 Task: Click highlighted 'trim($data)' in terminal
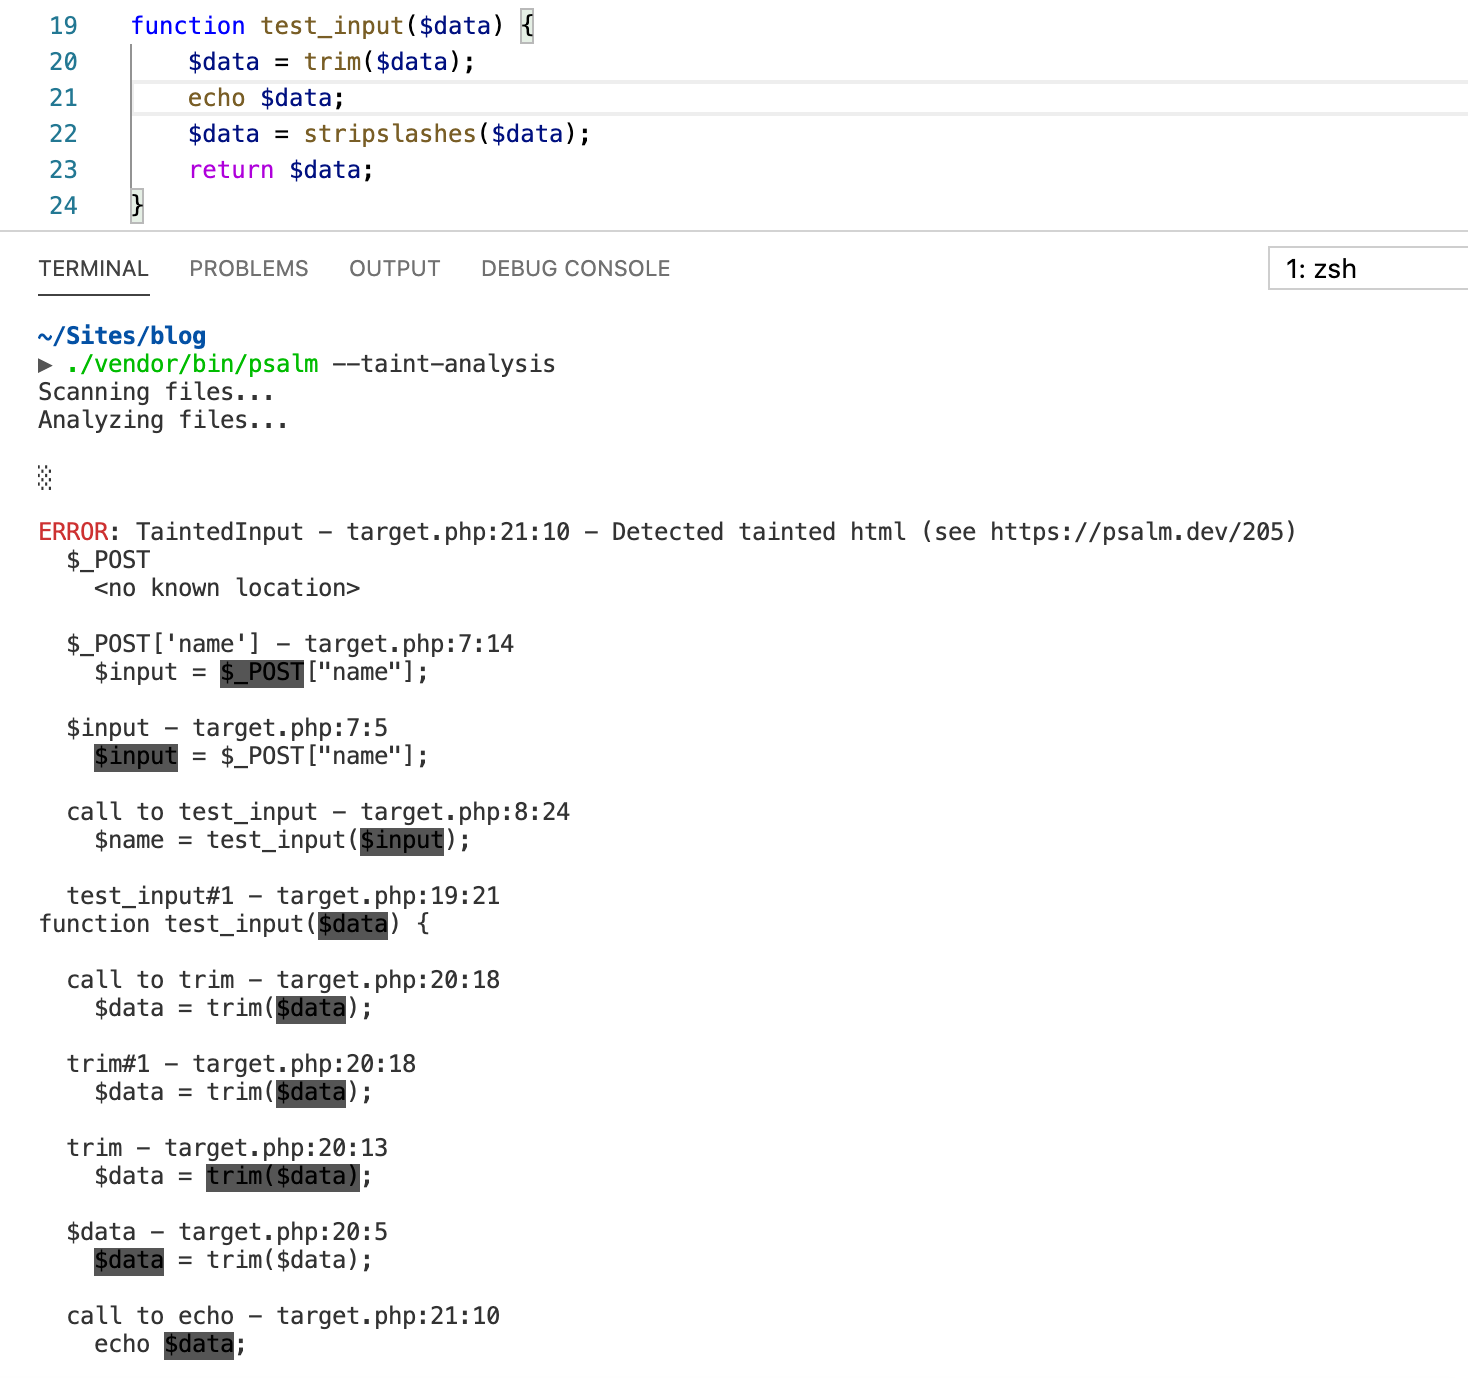[x=283, y=1176]
